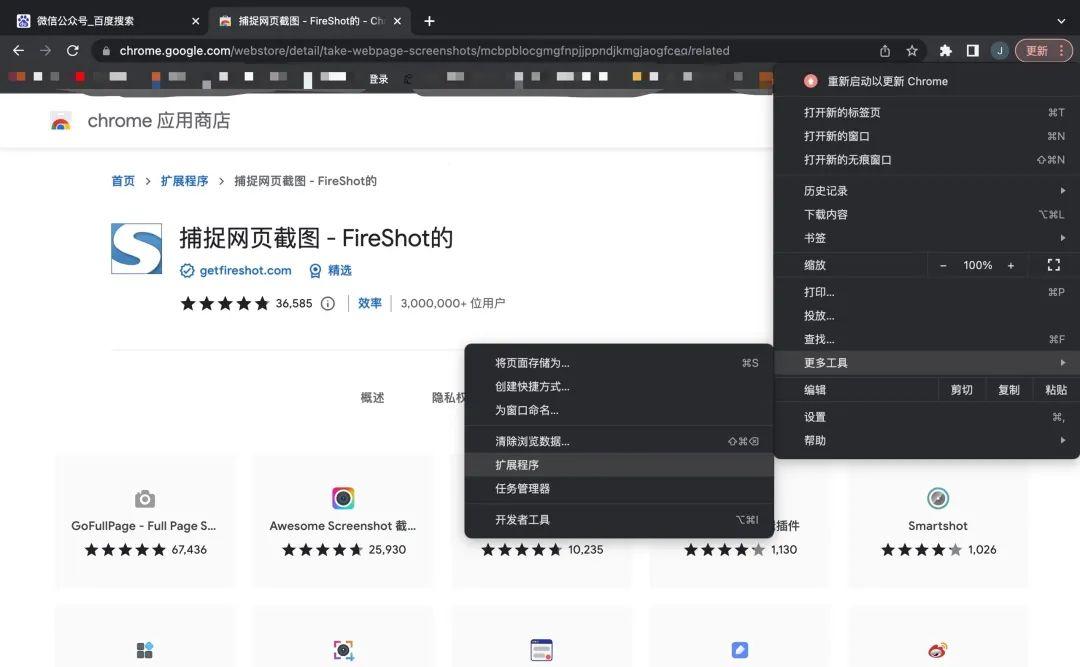This screenshot has height=667, width=1080.
Task: Click 剪切 in the edit row
Action: (x=962, y=389)
